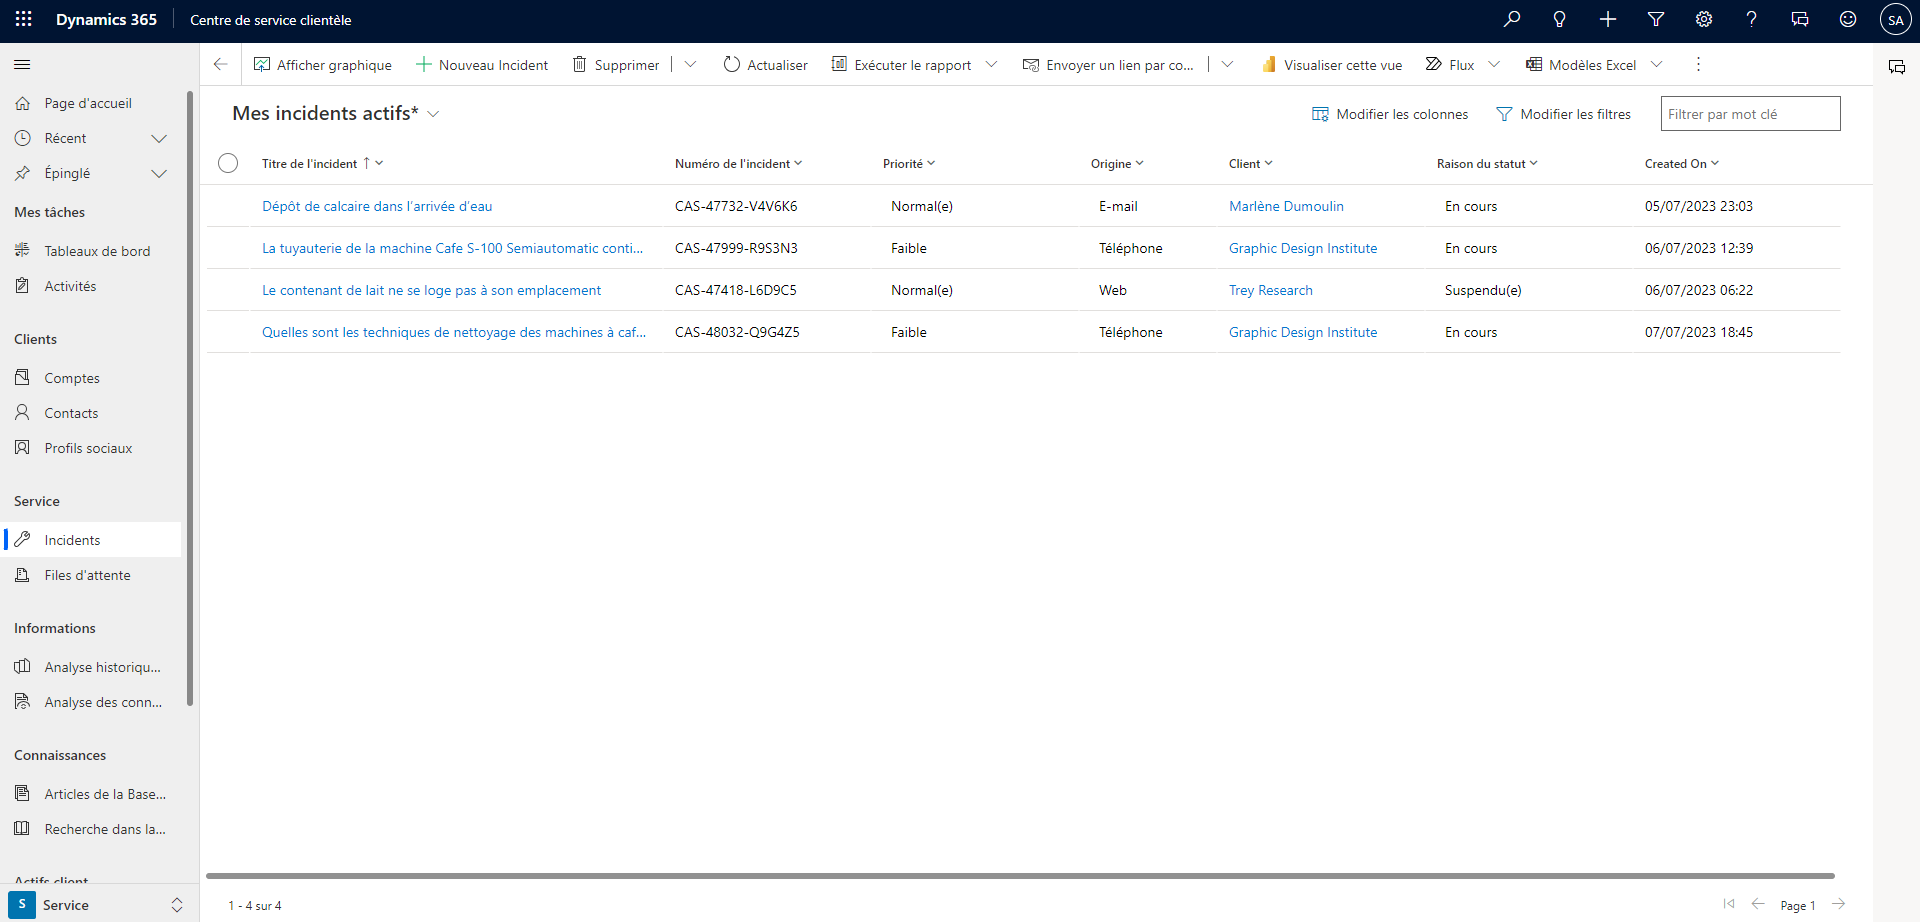Click Envoyer un lien par courrier
Screen dimensions: 1920x922
click(x=1108, y=65)
